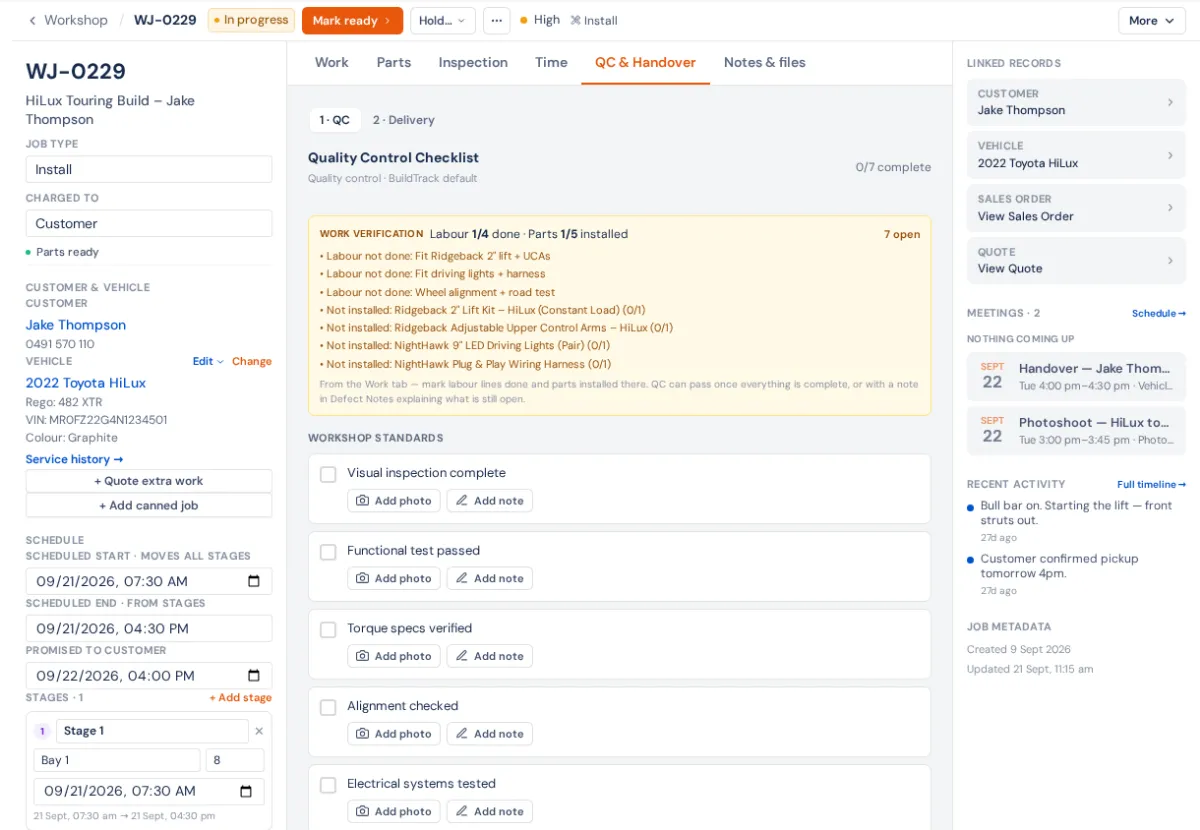Click the Bay 1 field
Screen dimensions: 1200x830
coord(117,760)
